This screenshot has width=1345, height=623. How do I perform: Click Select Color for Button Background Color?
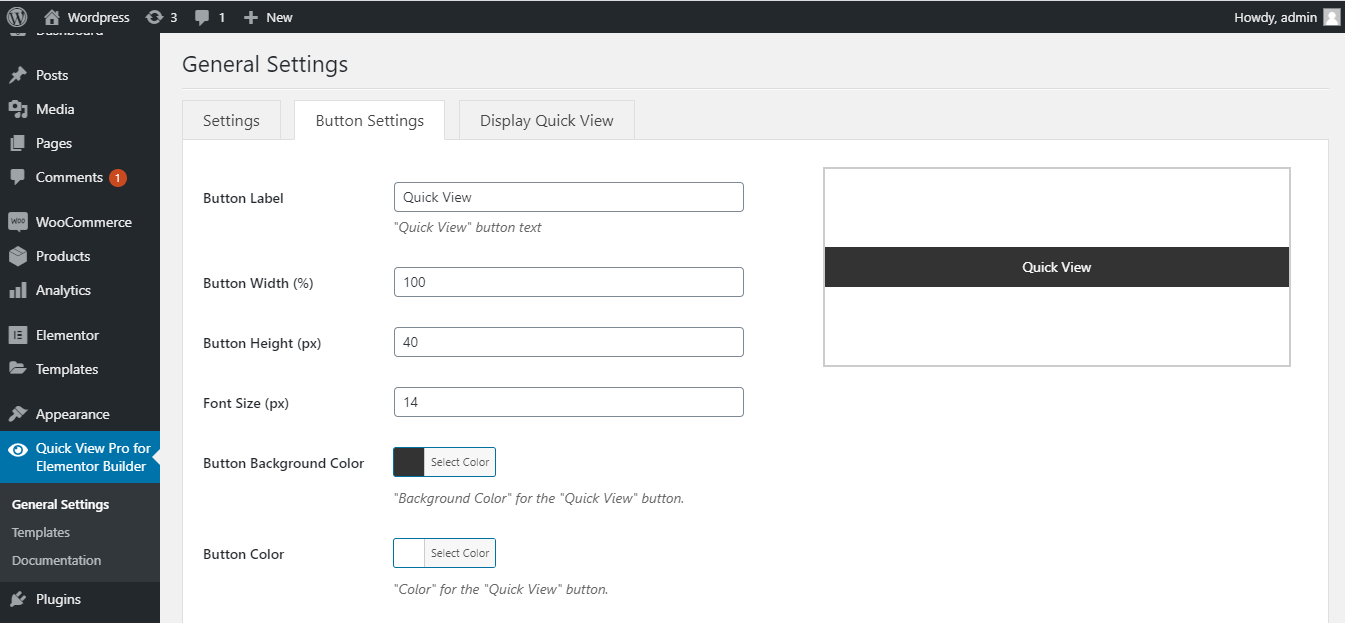459,461
